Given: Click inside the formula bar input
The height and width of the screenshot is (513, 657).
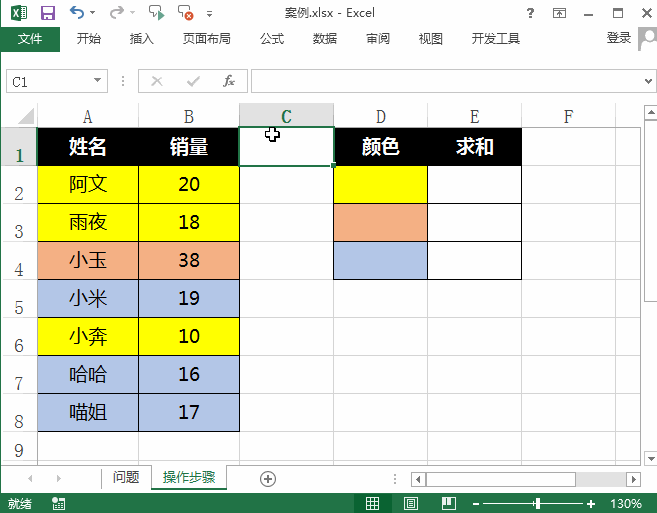Looking at the screenshot, I should tap(446, 81).
